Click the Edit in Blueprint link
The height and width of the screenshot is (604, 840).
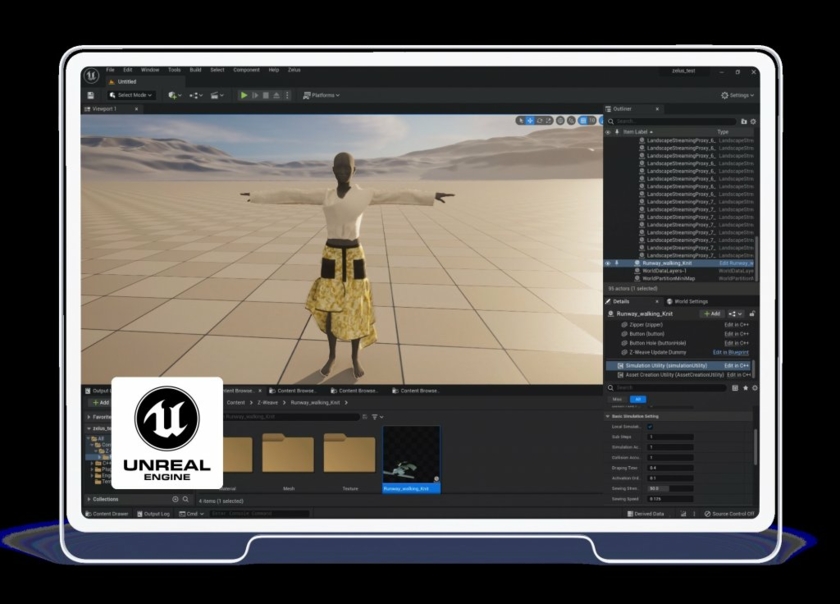731,352
